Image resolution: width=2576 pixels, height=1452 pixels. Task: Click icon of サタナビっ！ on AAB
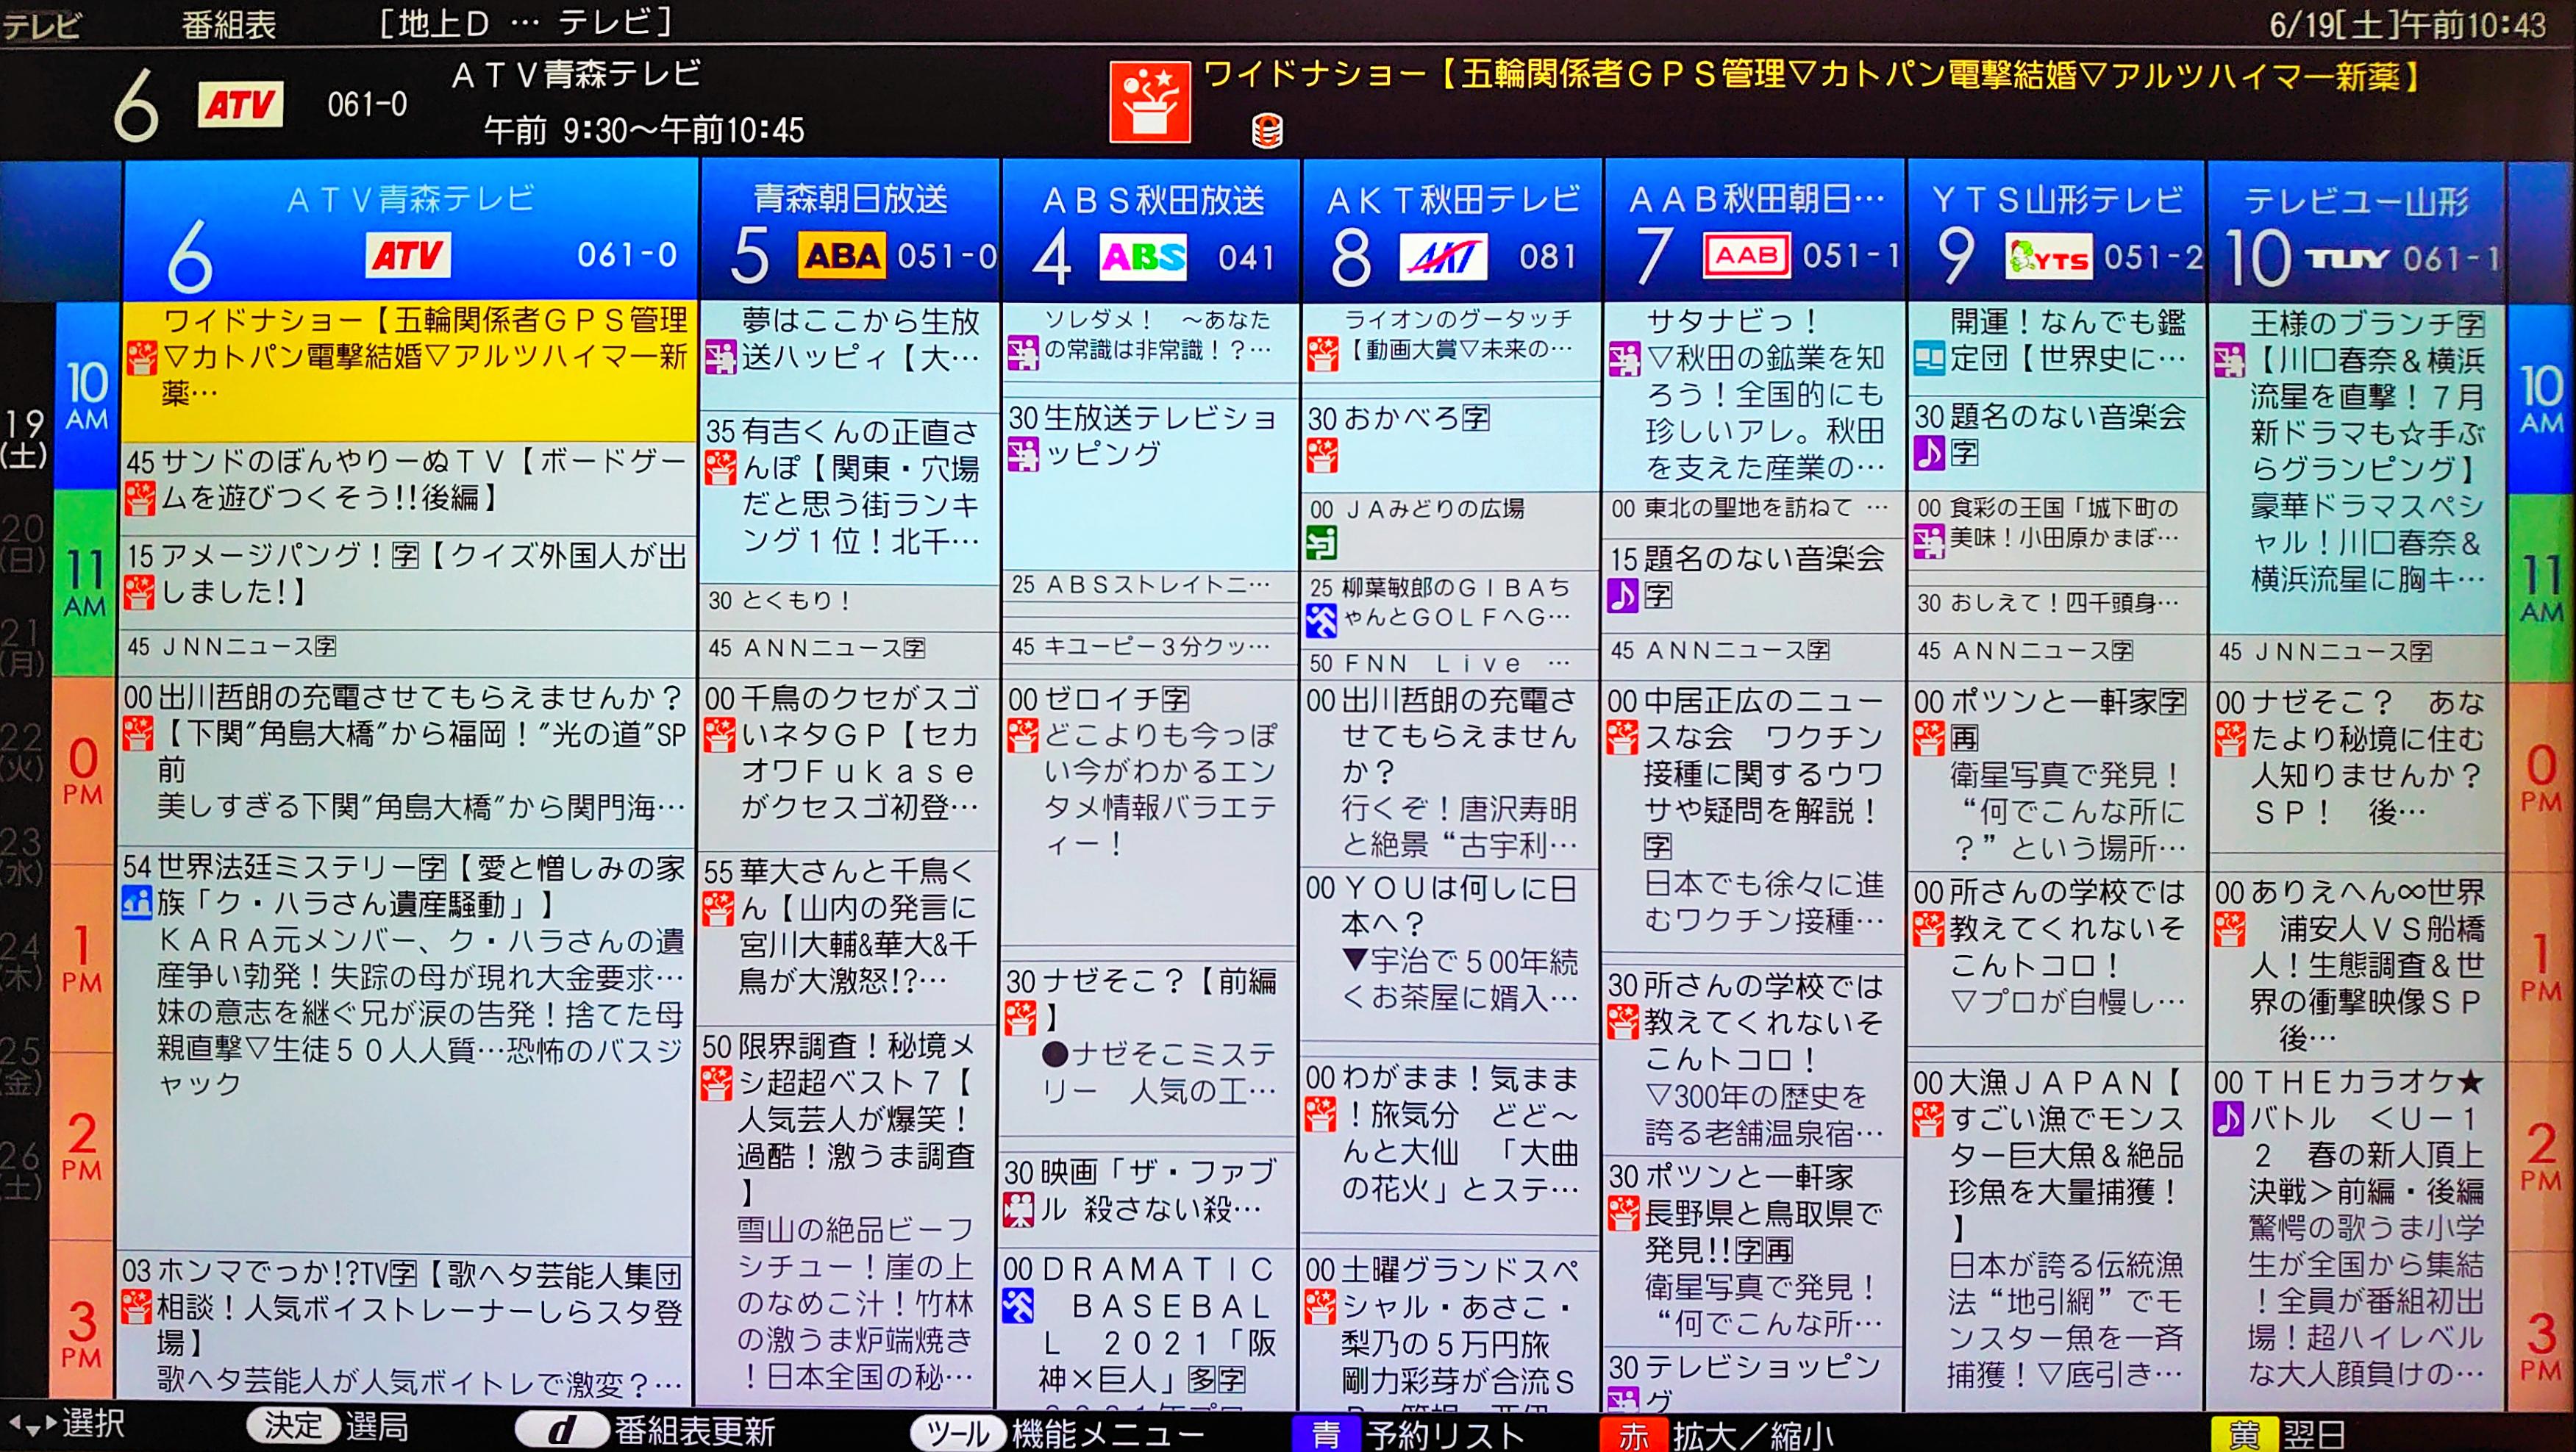[1624, 360]
